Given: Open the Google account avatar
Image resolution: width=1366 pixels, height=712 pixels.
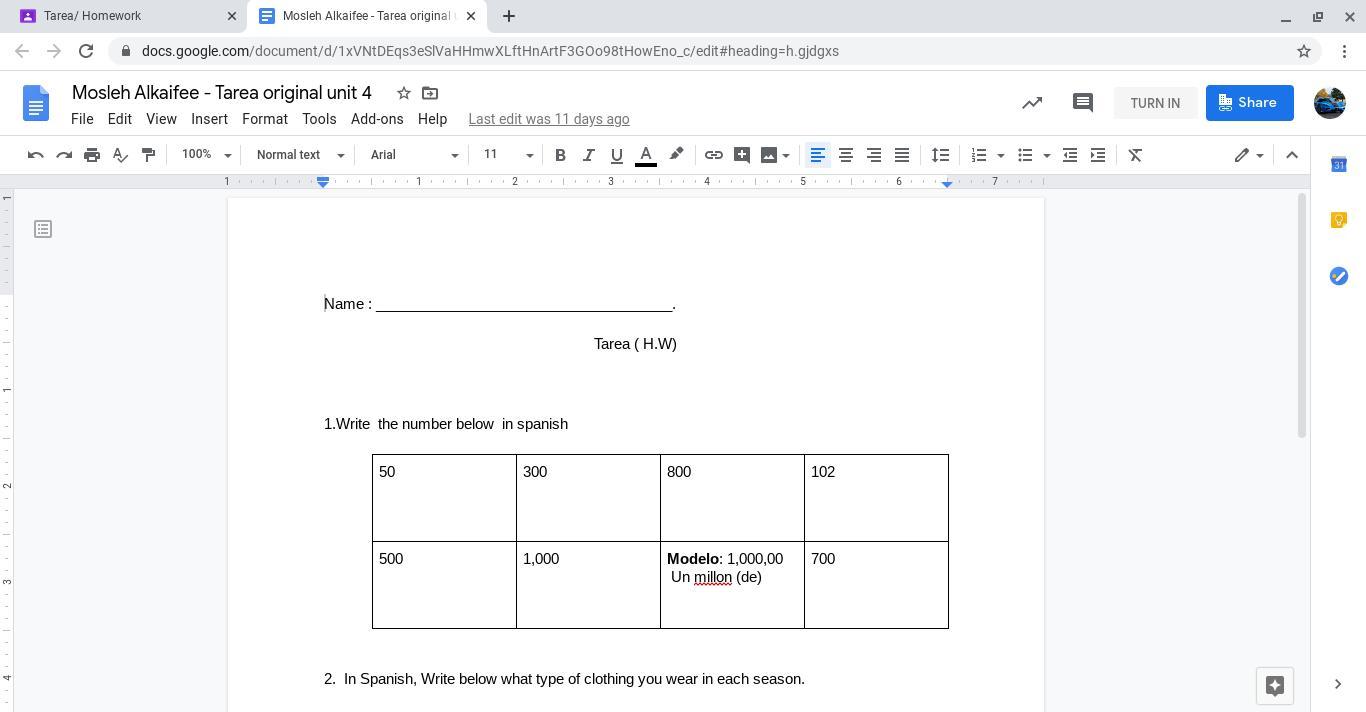Looking at the screenshot, I should pyautogui.click(x=1330, y=103).
